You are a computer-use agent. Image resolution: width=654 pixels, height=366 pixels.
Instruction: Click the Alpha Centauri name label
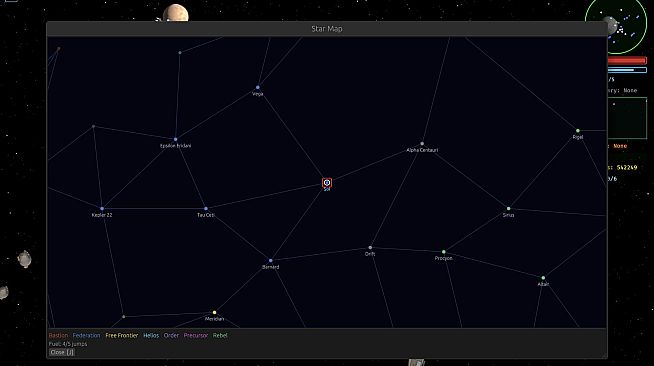(422, 150)
